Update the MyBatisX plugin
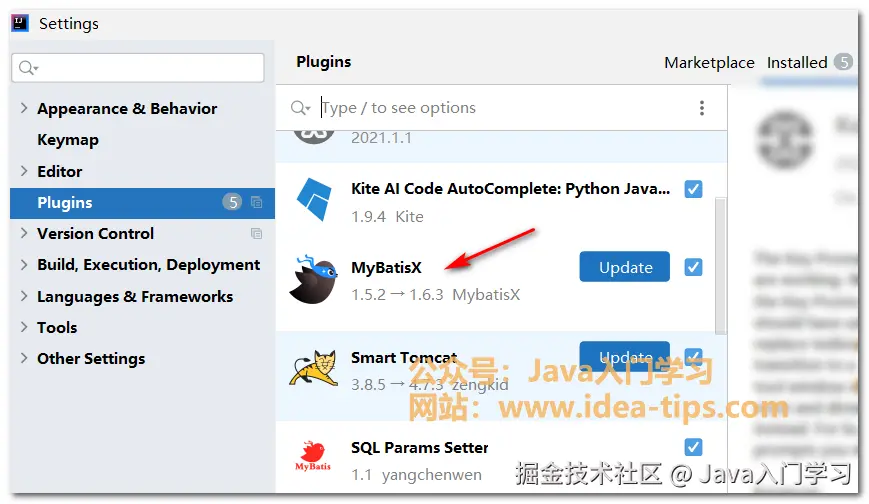The width and height of the screenshot is (869, 504). [x=625, y=267]
